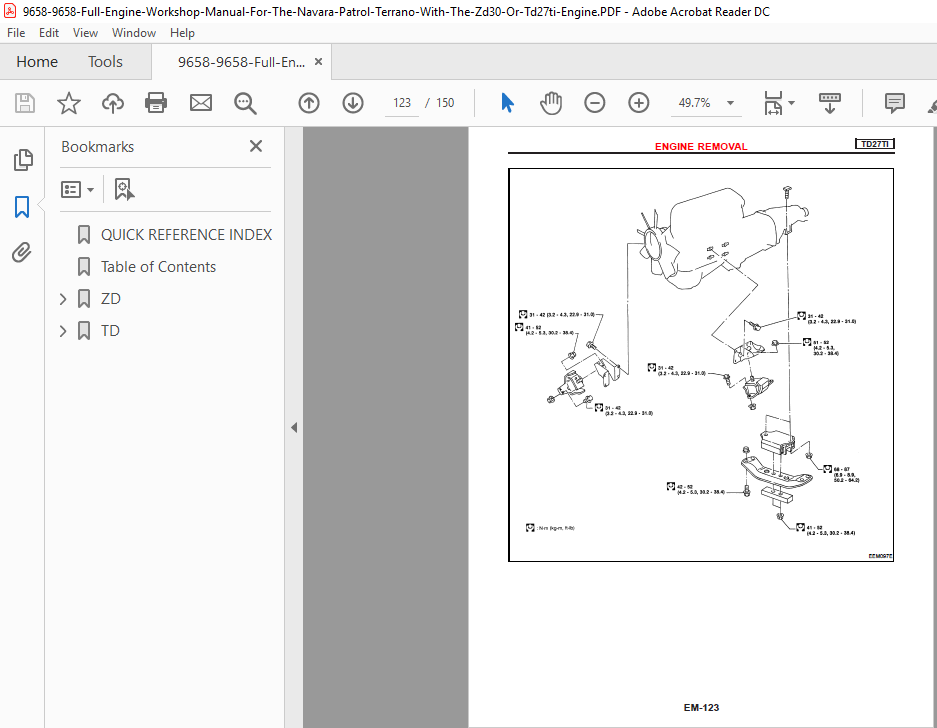Go to next page arrow
This screenshot has width=937, height=728.
click(x=353, y=103)
